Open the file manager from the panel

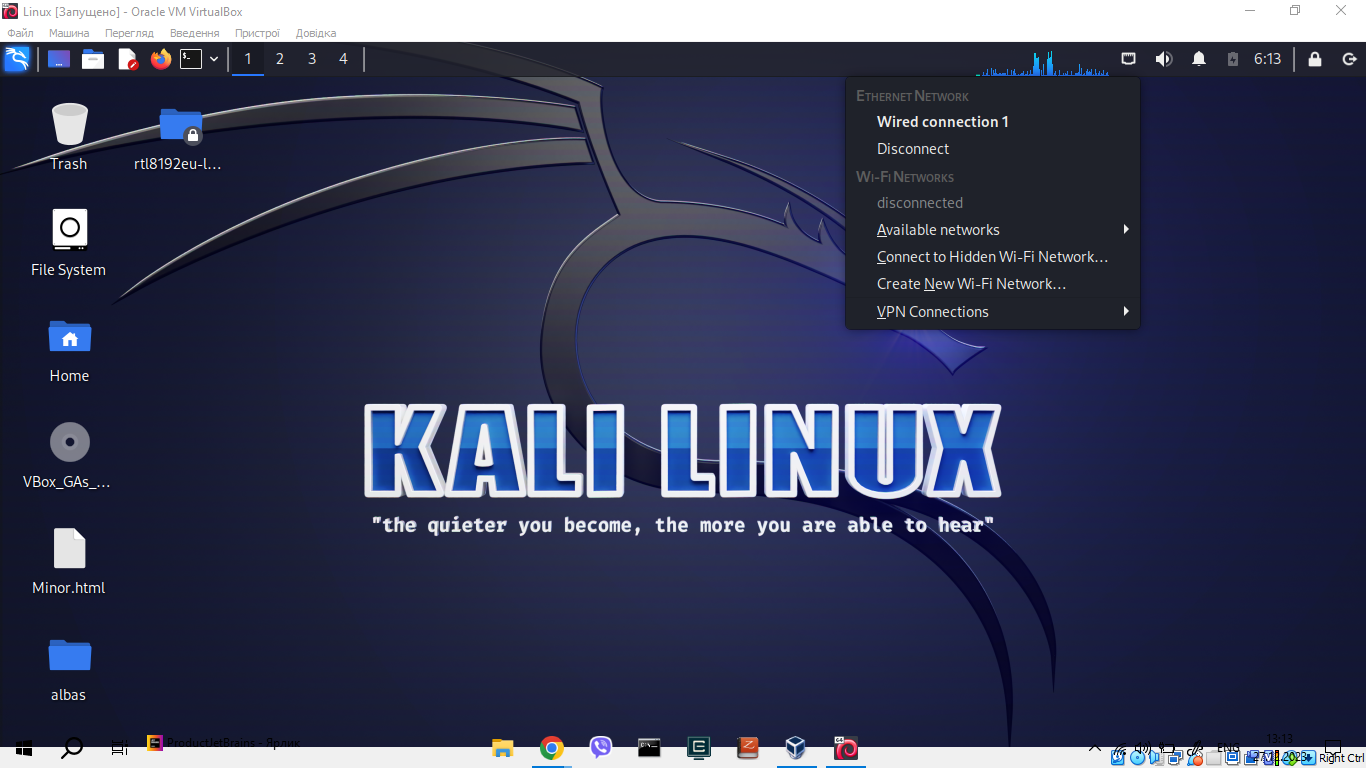(x=93, y=59)
